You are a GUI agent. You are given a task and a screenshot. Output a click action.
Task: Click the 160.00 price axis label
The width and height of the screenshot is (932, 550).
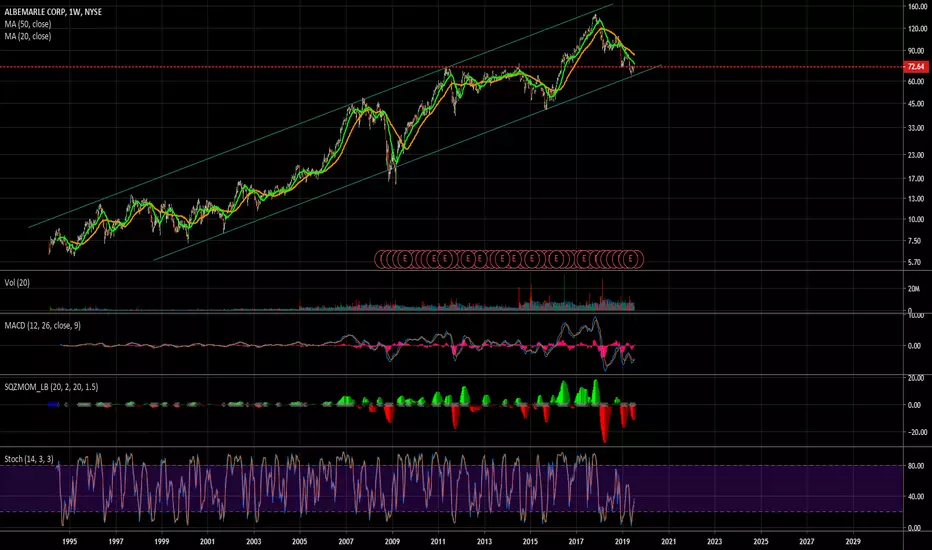pos(917,7)
